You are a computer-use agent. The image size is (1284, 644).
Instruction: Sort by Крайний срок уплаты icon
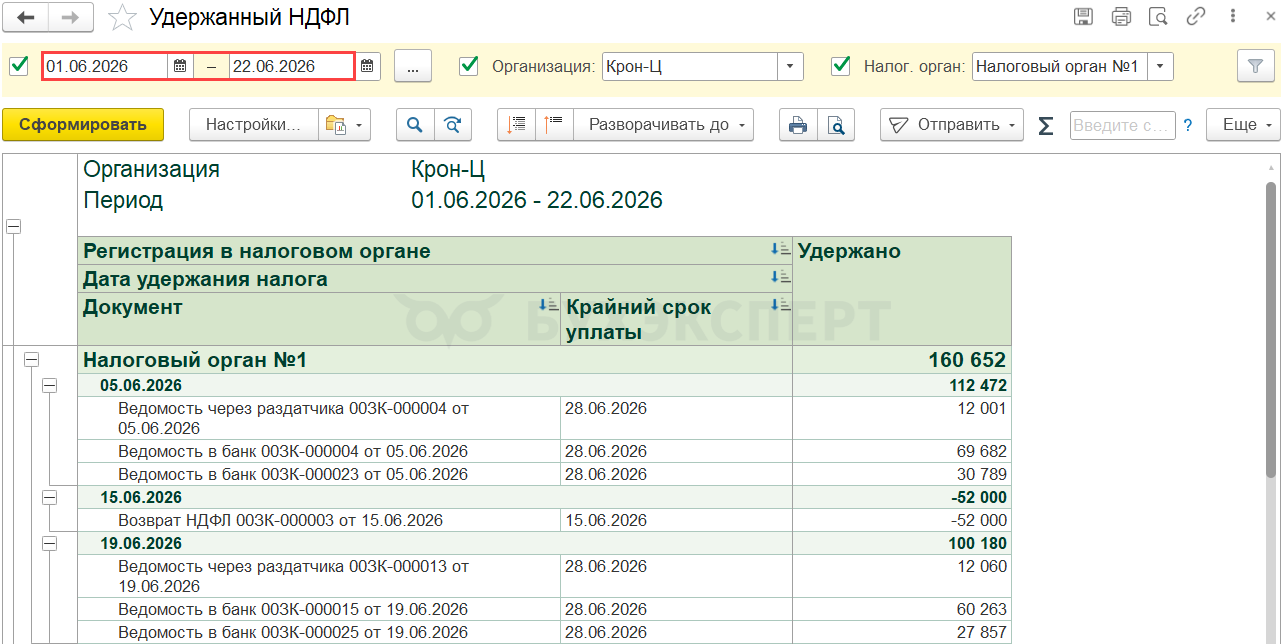pyautogui.click(x=781, y=305)
